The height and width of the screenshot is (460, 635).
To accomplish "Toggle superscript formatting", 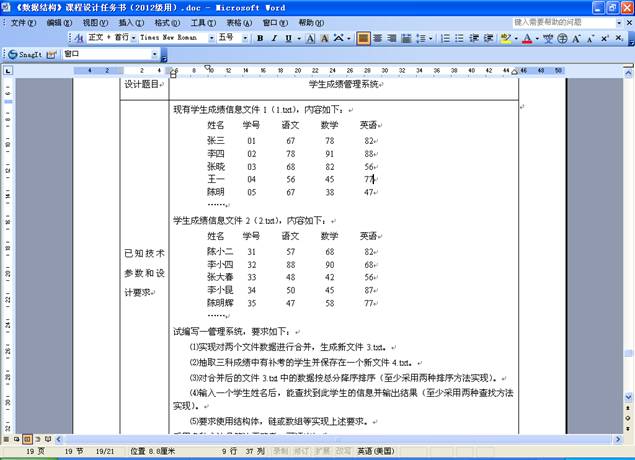I will (605, 38).
